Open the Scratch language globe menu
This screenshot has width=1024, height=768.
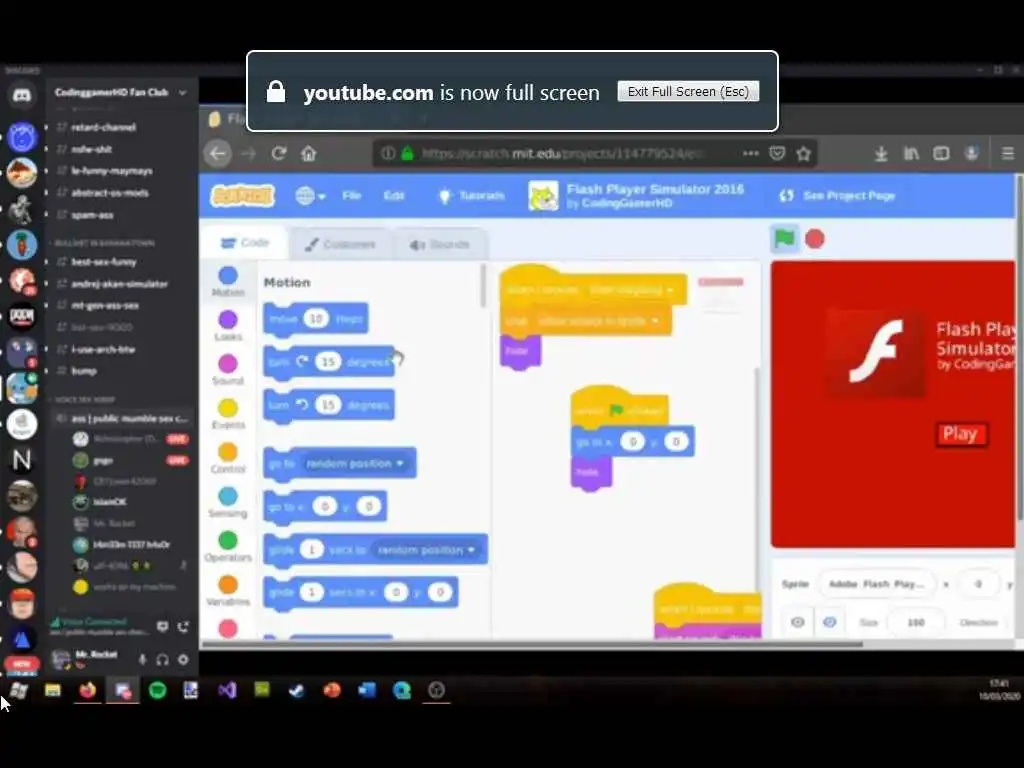[310, 195]
